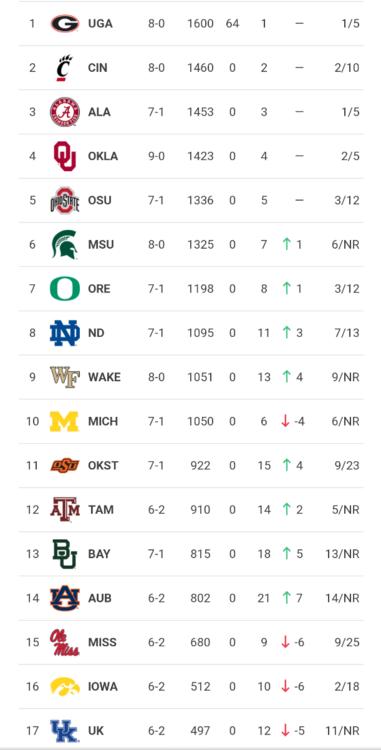Open the Iowa Hawkeyes logo

click(x=65, y=686)
